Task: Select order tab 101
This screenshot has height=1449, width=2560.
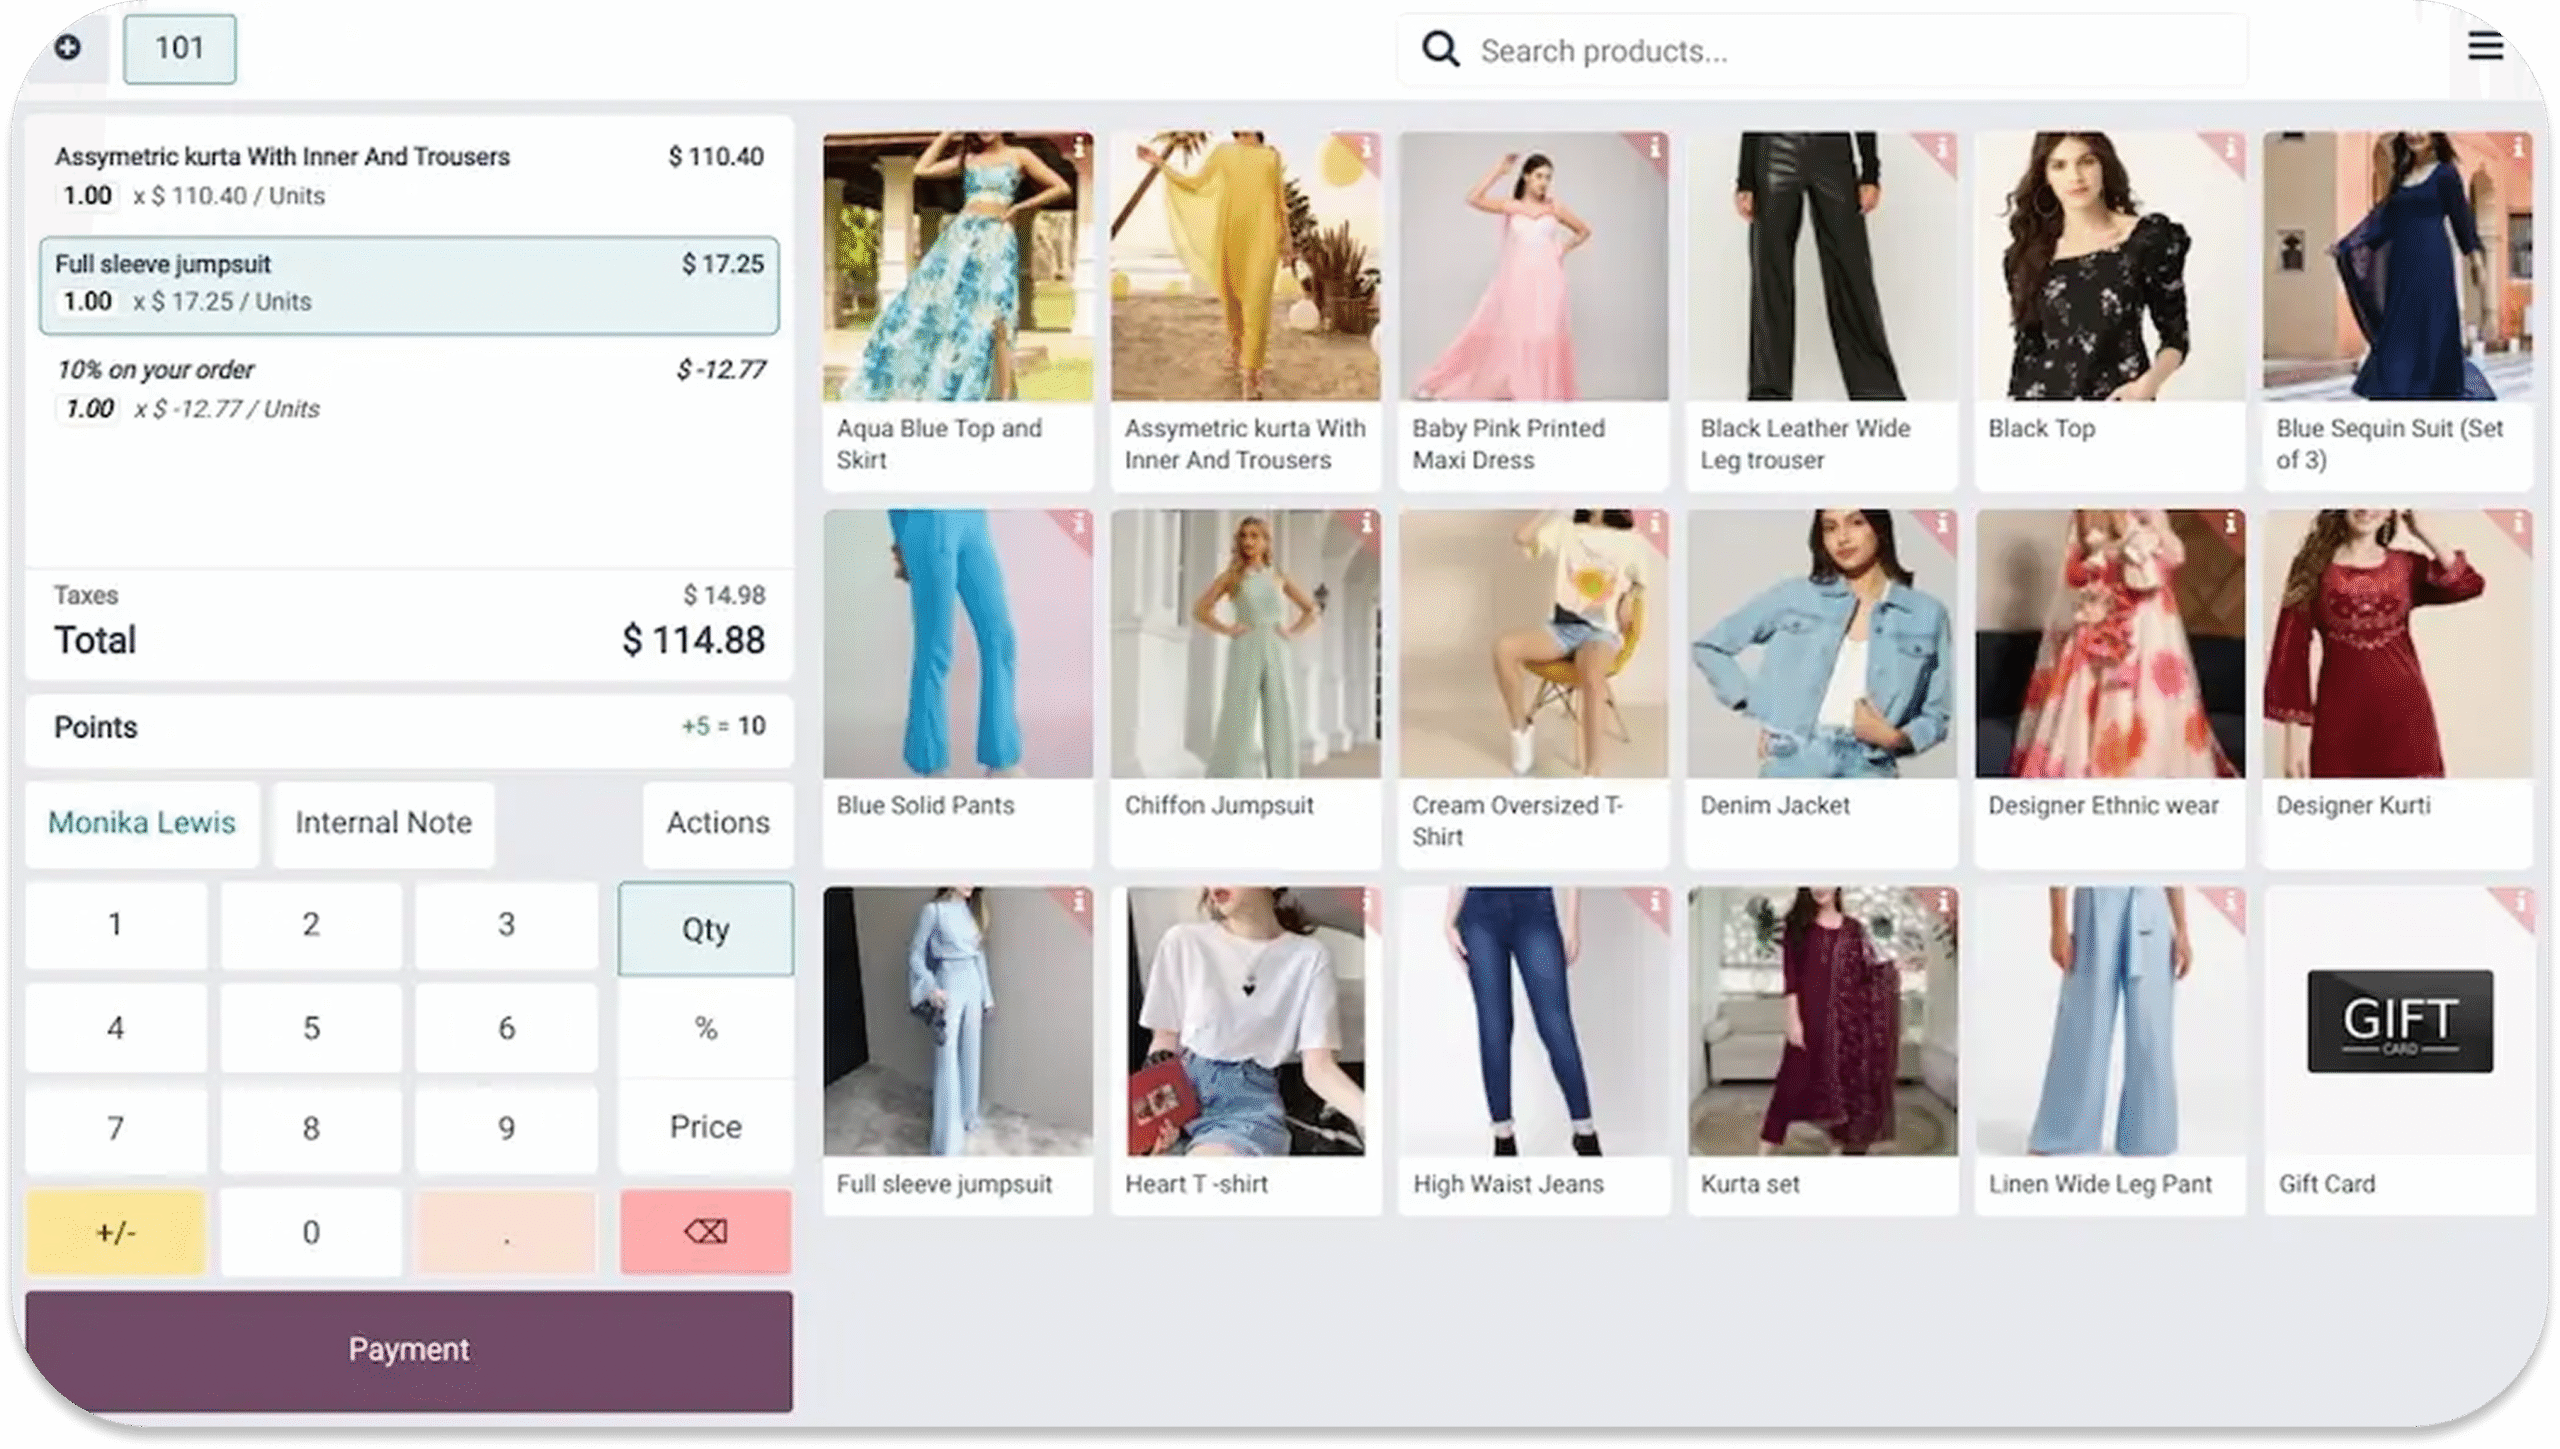Action: pyautogui.click(x=180, y=48)
